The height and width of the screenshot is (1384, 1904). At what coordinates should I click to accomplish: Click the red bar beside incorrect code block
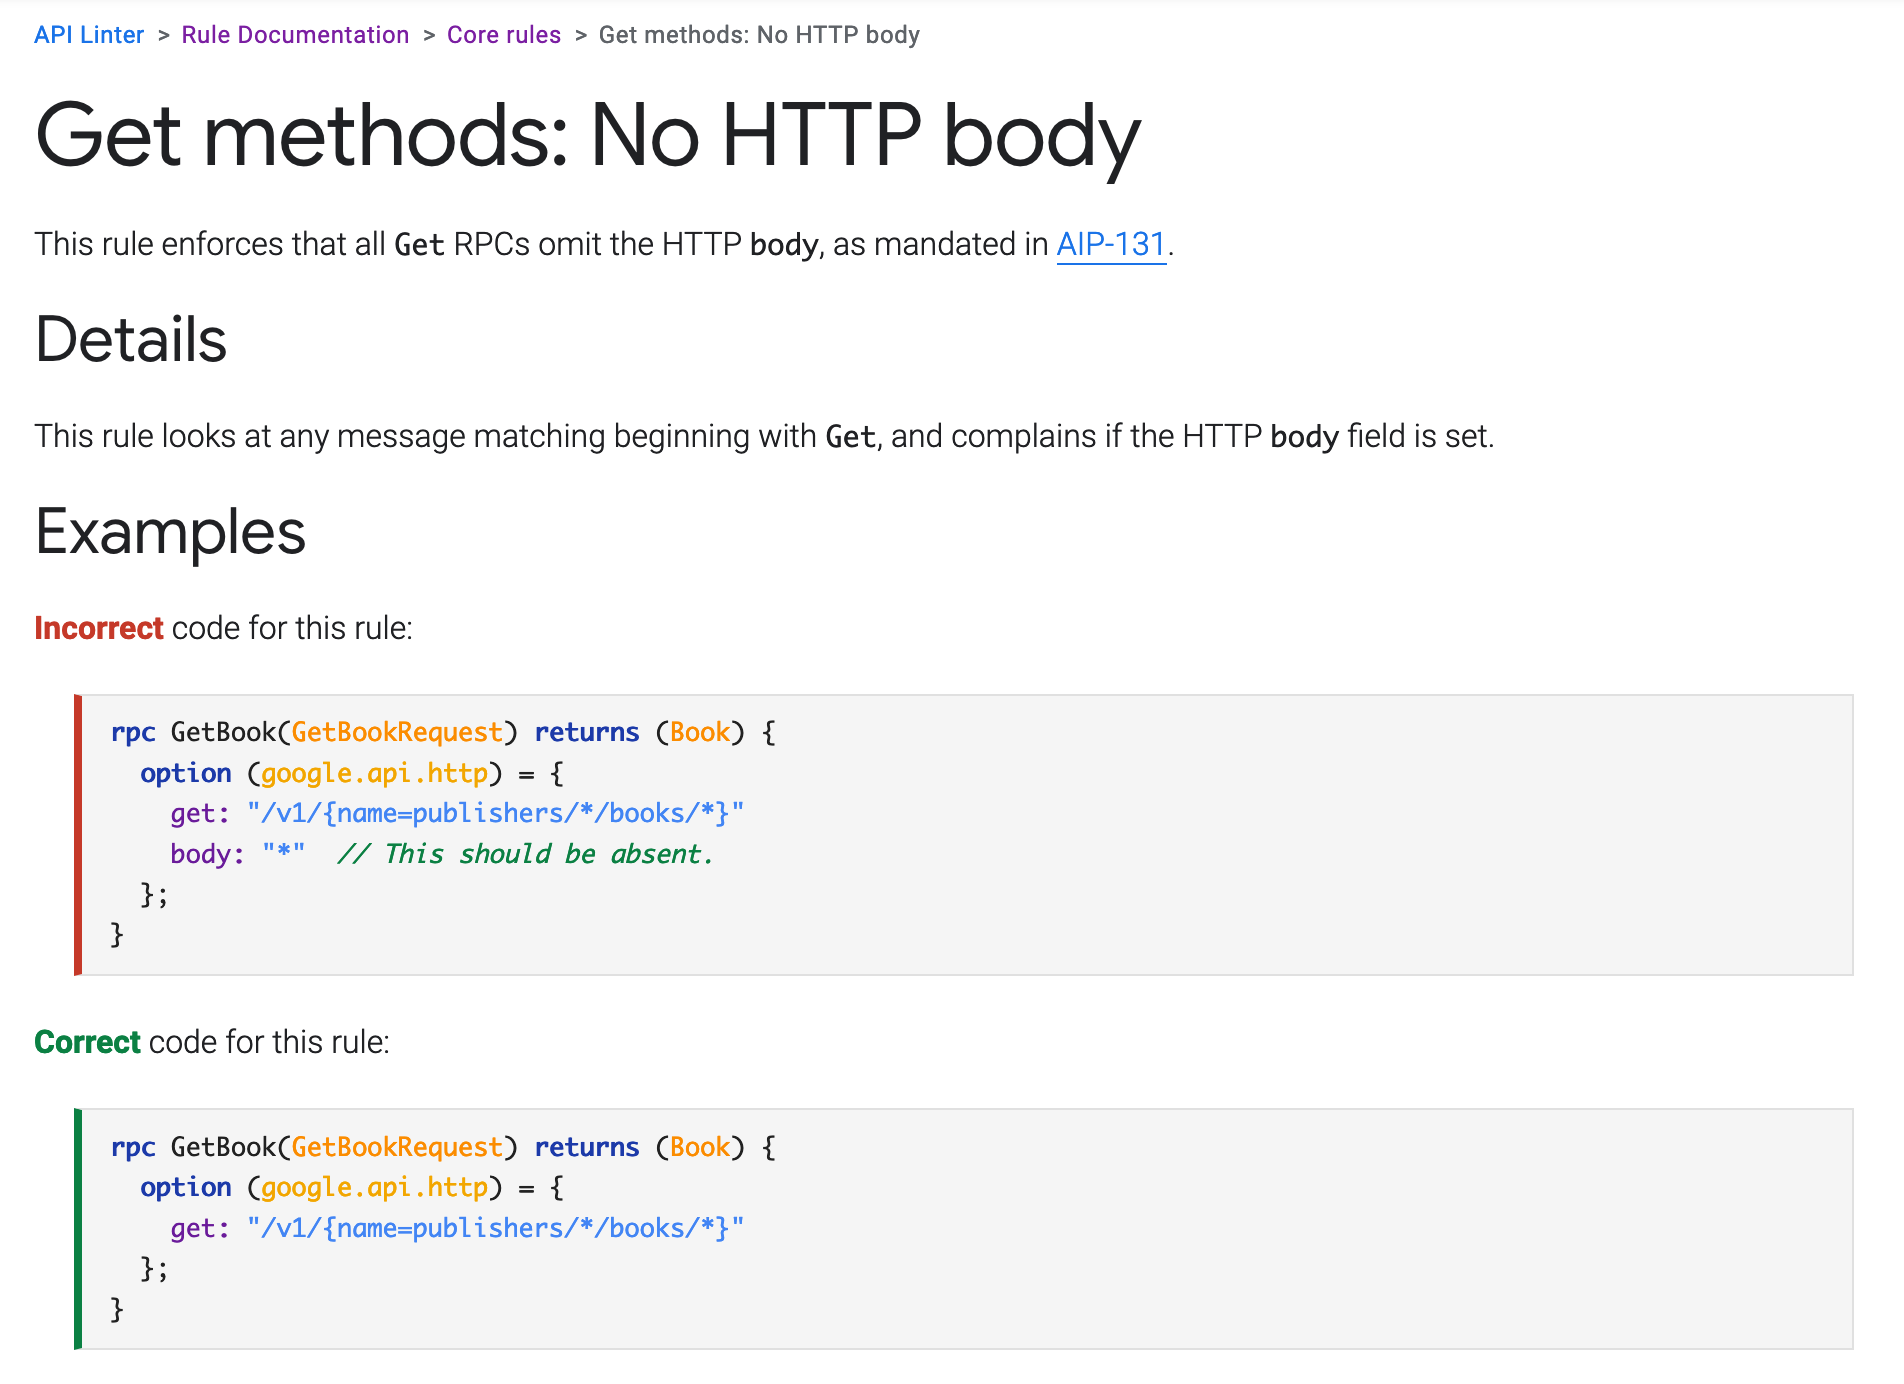(x=78, y=834)
